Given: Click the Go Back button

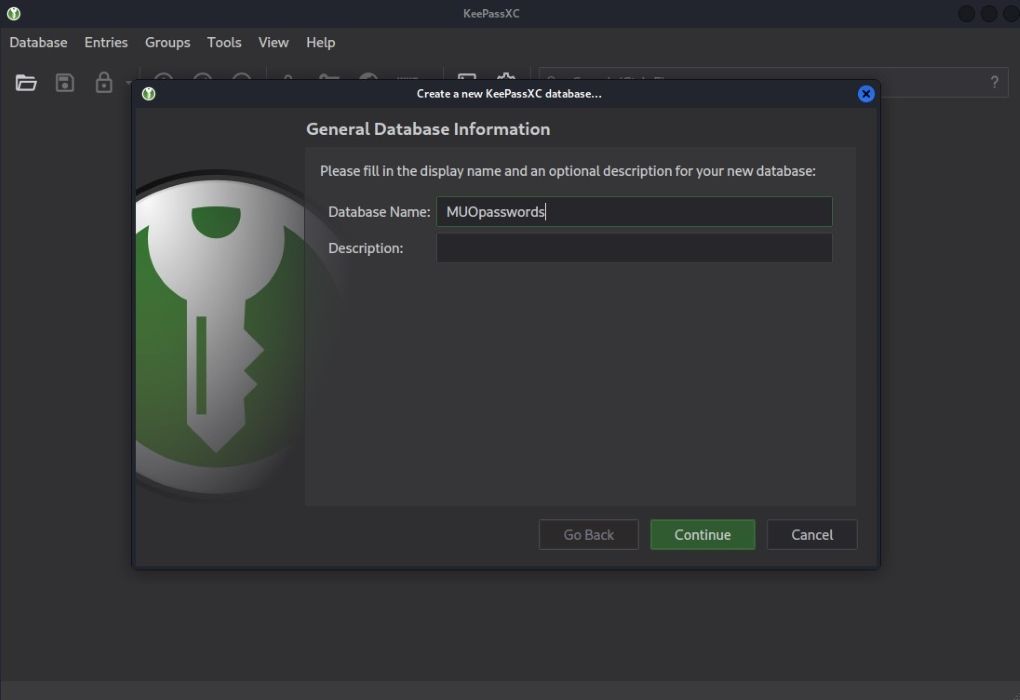Looking at the screenshot, I should point(589,534).
